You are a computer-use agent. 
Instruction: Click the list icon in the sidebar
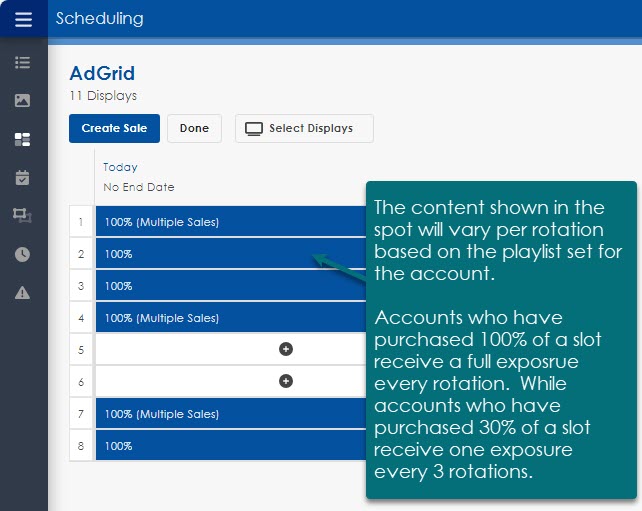[22, 63]
